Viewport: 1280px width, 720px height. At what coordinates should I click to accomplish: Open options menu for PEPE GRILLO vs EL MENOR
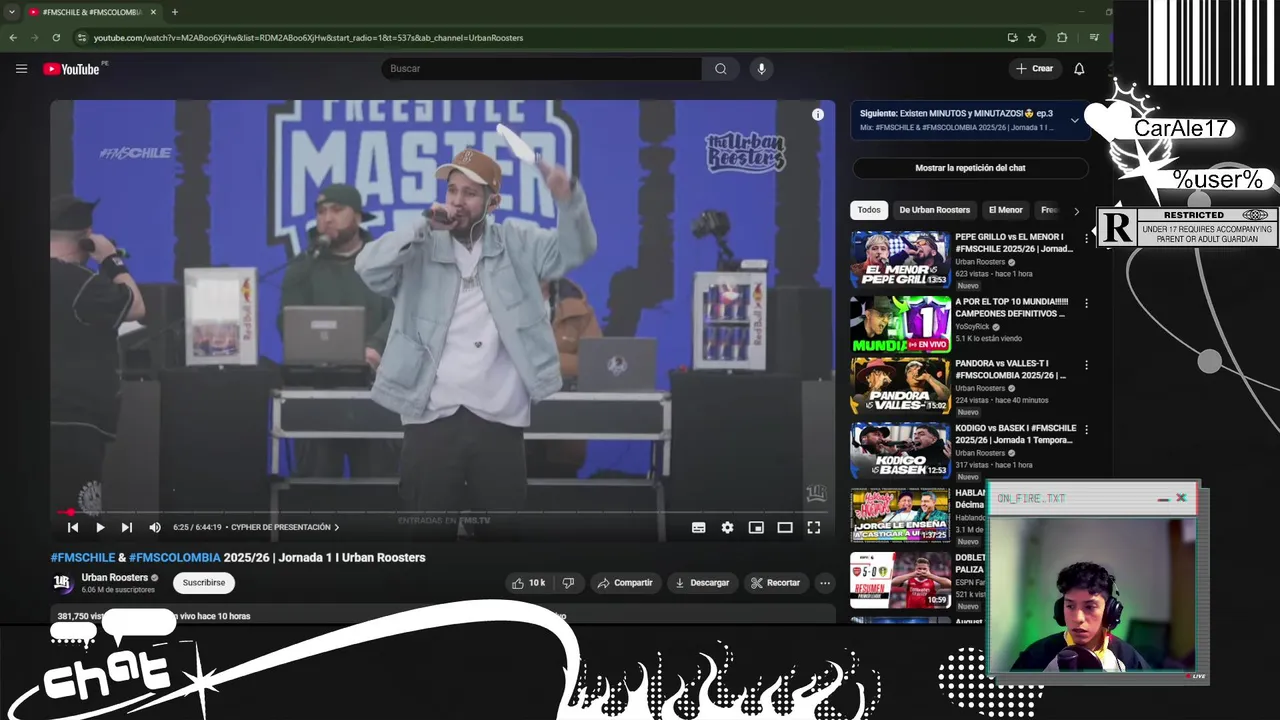coord(1086,239)
